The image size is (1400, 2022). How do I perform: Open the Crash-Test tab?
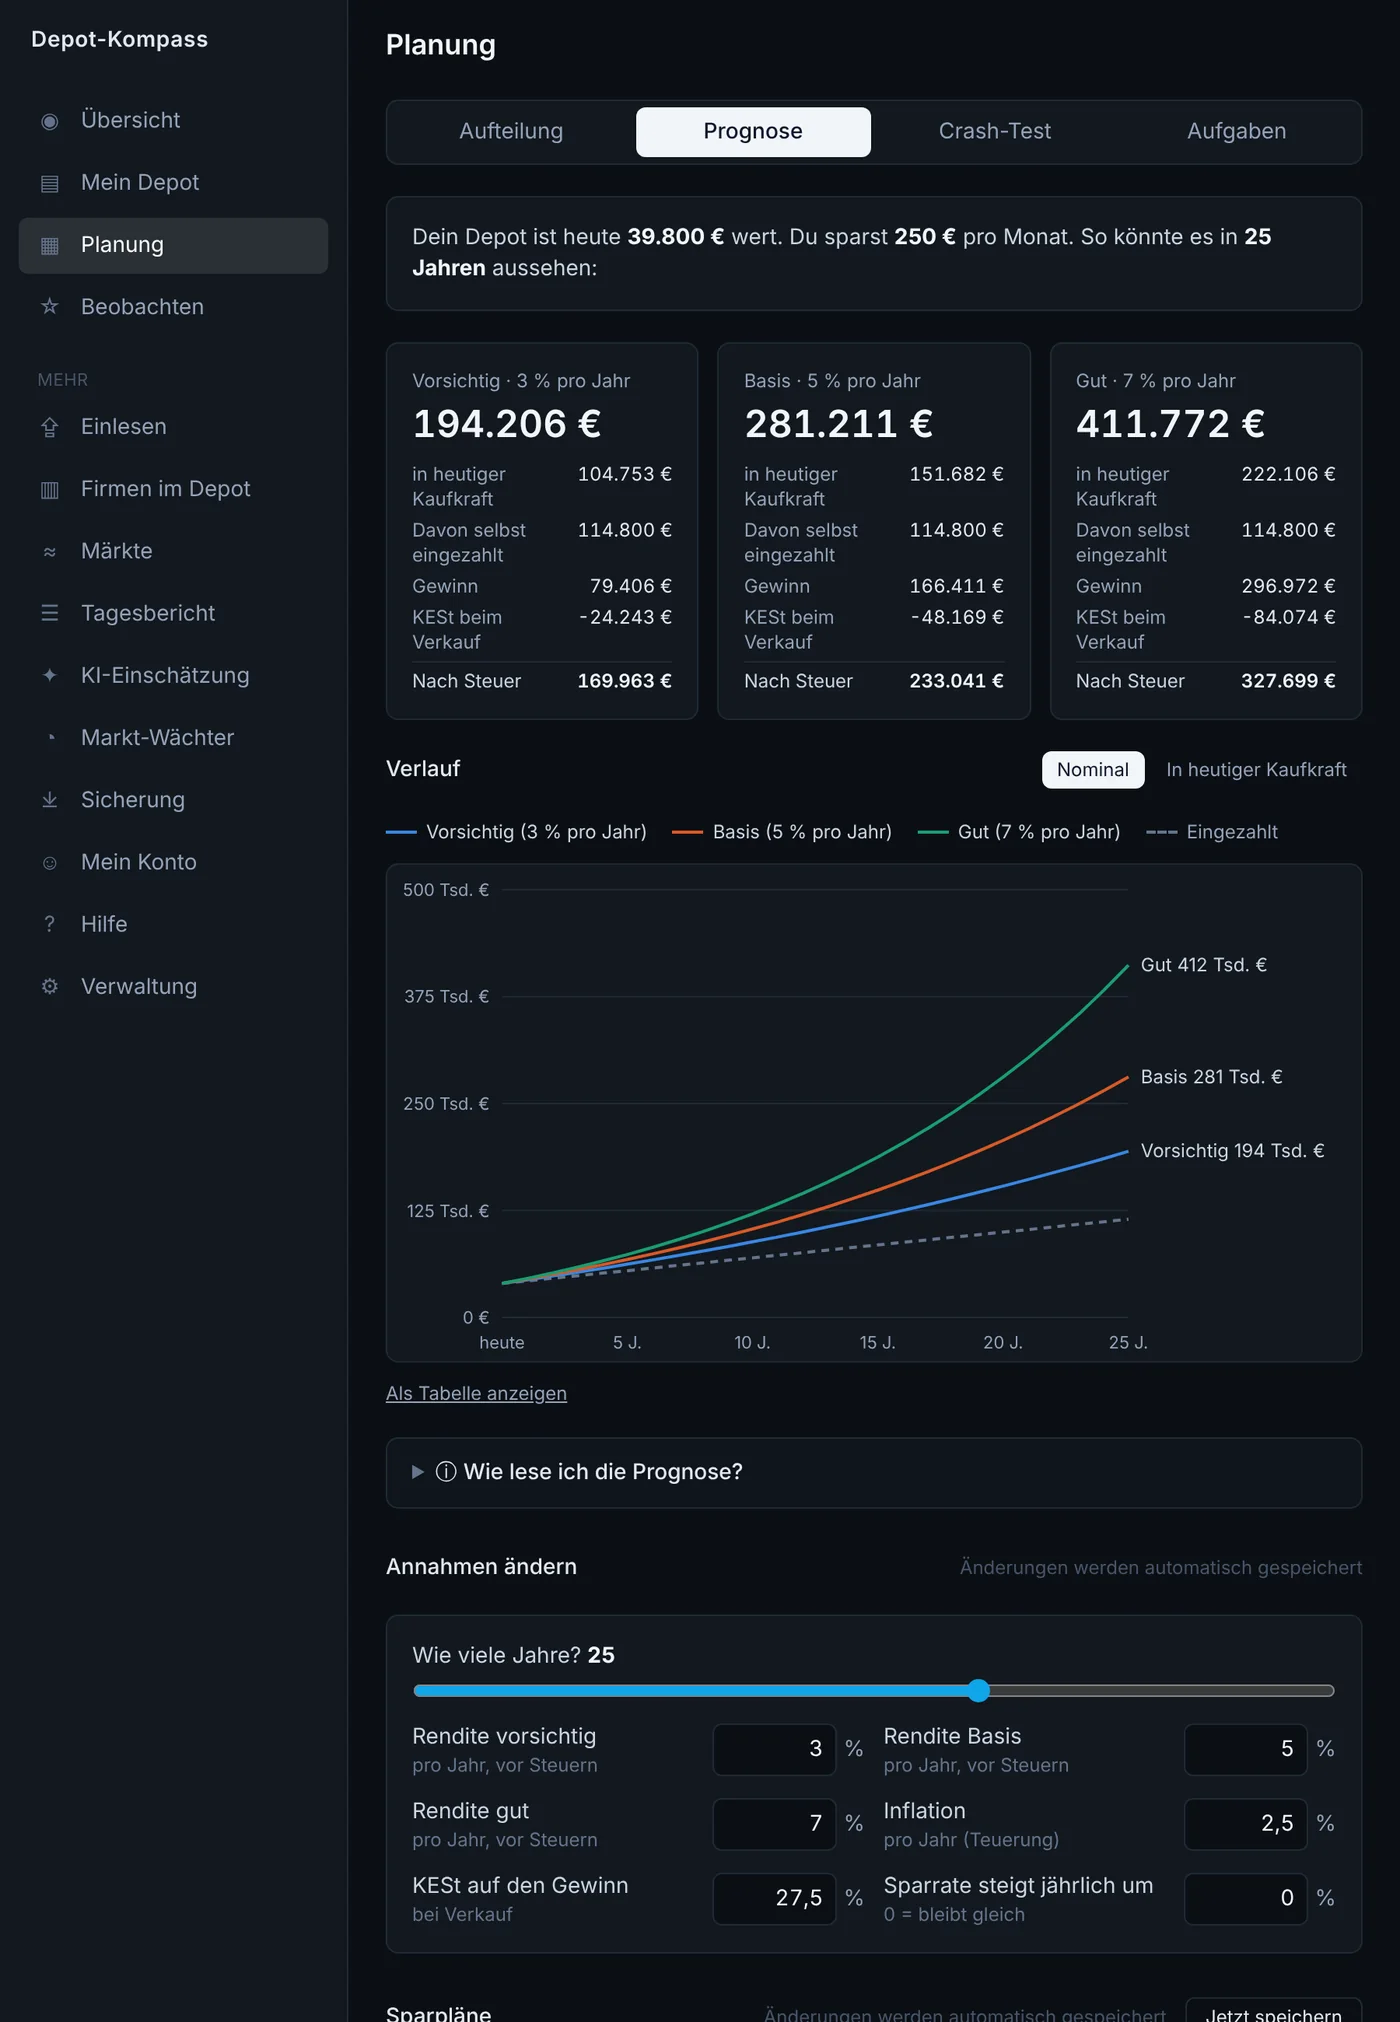[995, 132]
